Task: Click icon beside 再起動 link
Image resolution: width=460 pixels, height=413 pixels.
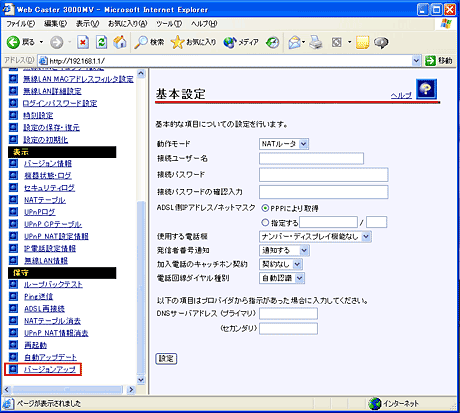Action: (13, 345)
